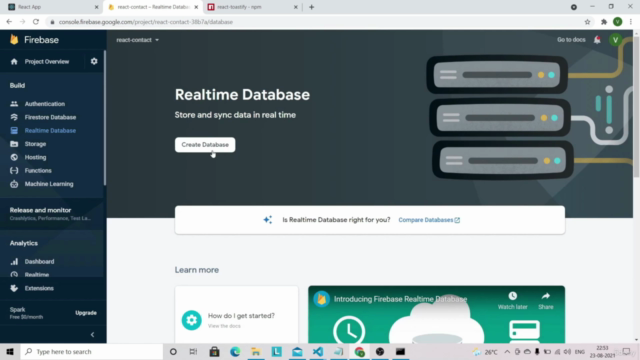The image size is (640, 360).
Task: Click the Upgrade plan button
Action: (86, 313)
